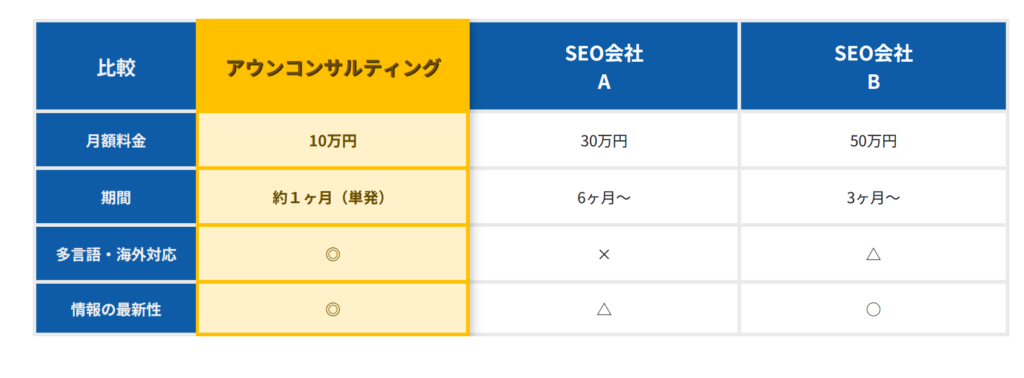Viewport: 1024px width, 378px height.
Task: Click triangle icon in 情報の最新性 row
Action: coord(603,309)
